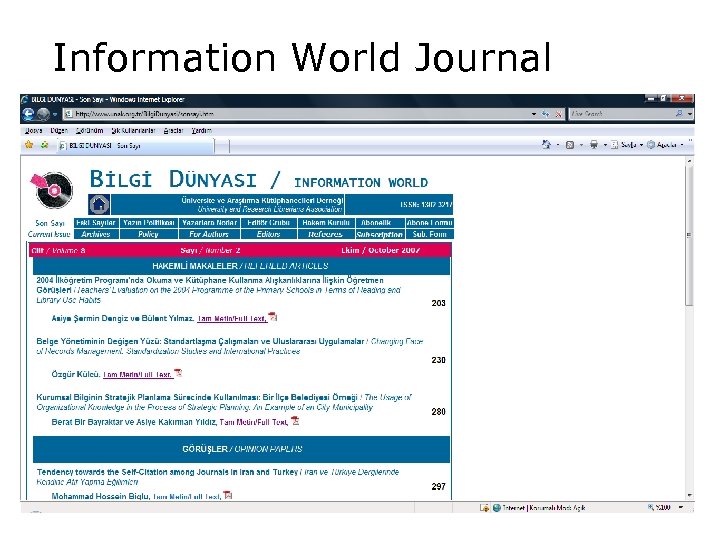Viewport: 720px width, 540px height.
Task: Click the status bar security lock icon
Action: coord(484,507)
